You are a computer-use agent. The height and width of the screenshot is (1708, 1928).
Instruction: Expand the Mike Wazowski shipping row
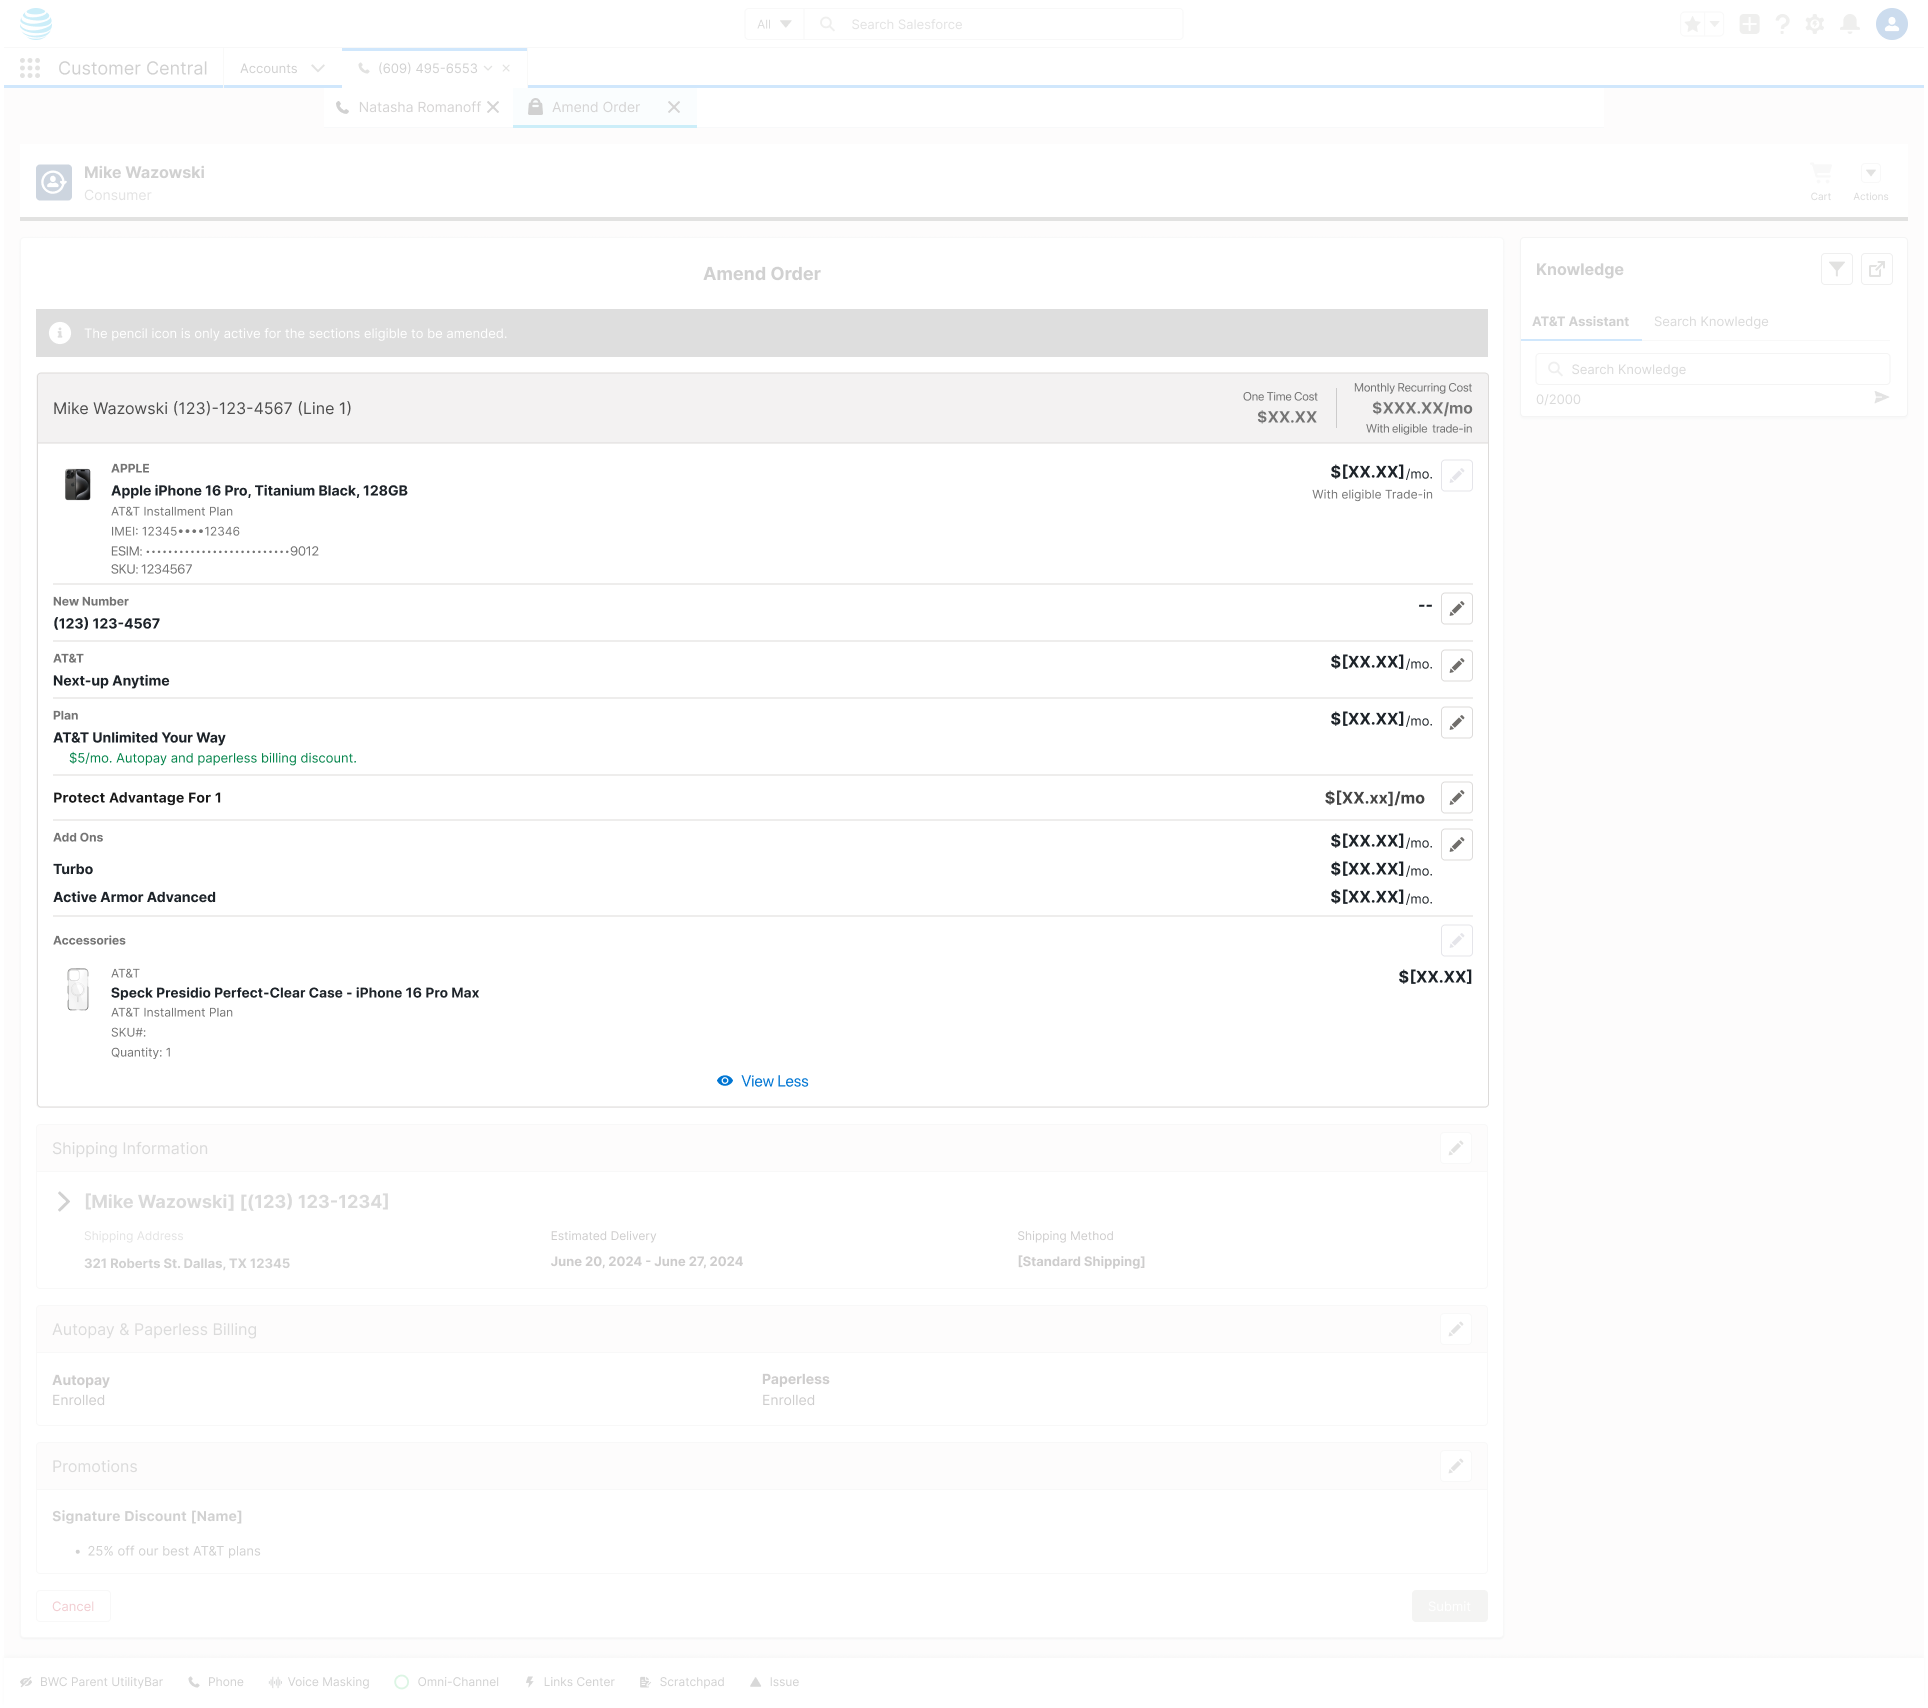(63, 1201)
